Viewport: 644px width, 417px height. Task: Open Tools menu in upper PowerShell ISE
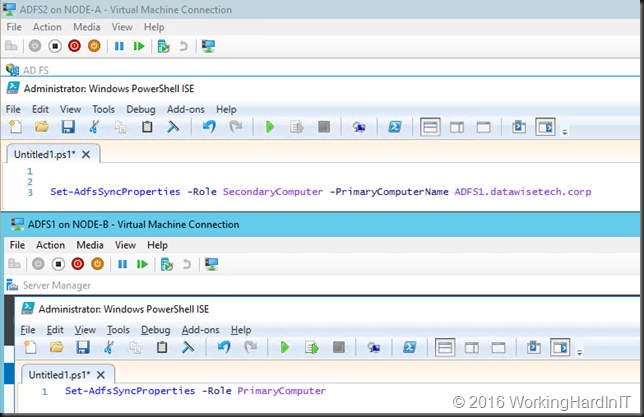tap(104, 109)
